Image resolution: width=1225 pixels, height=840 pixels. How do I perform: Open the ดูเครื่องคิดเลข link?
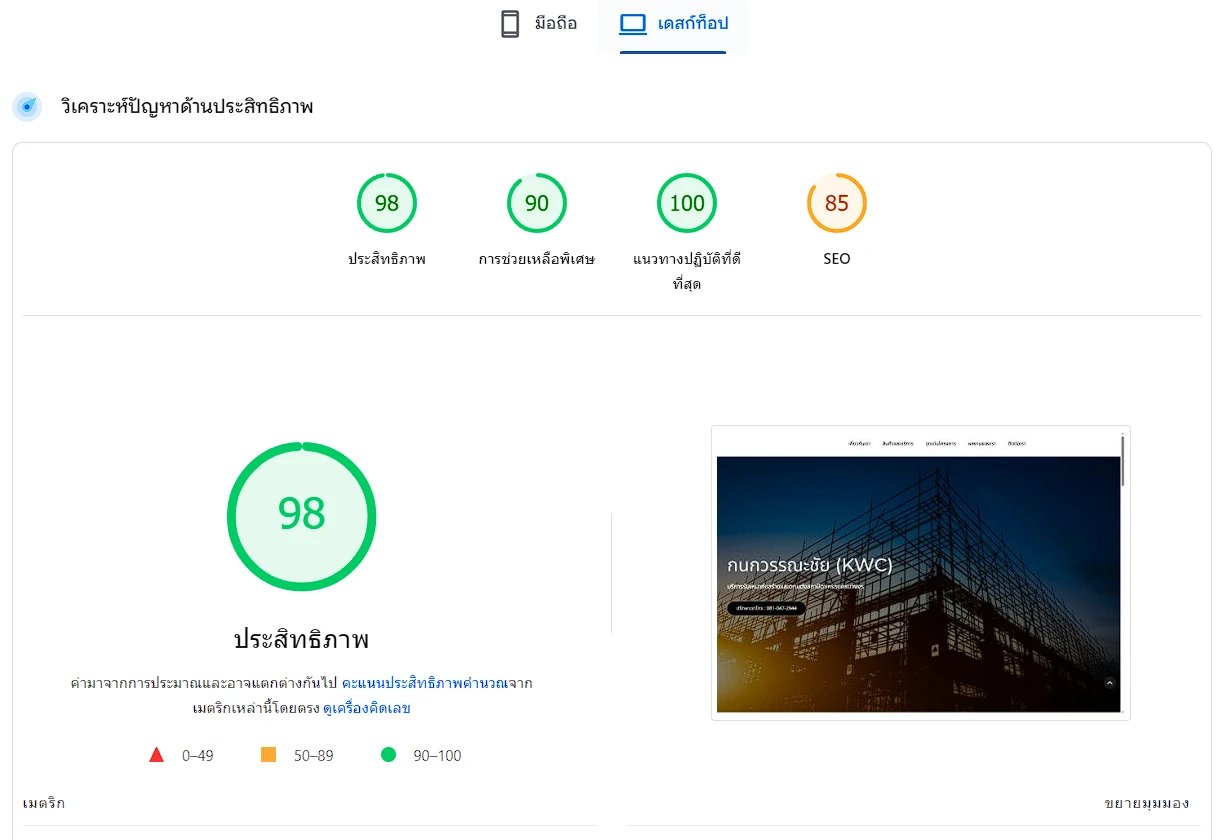pyautogui.click(x=366, y=708)
